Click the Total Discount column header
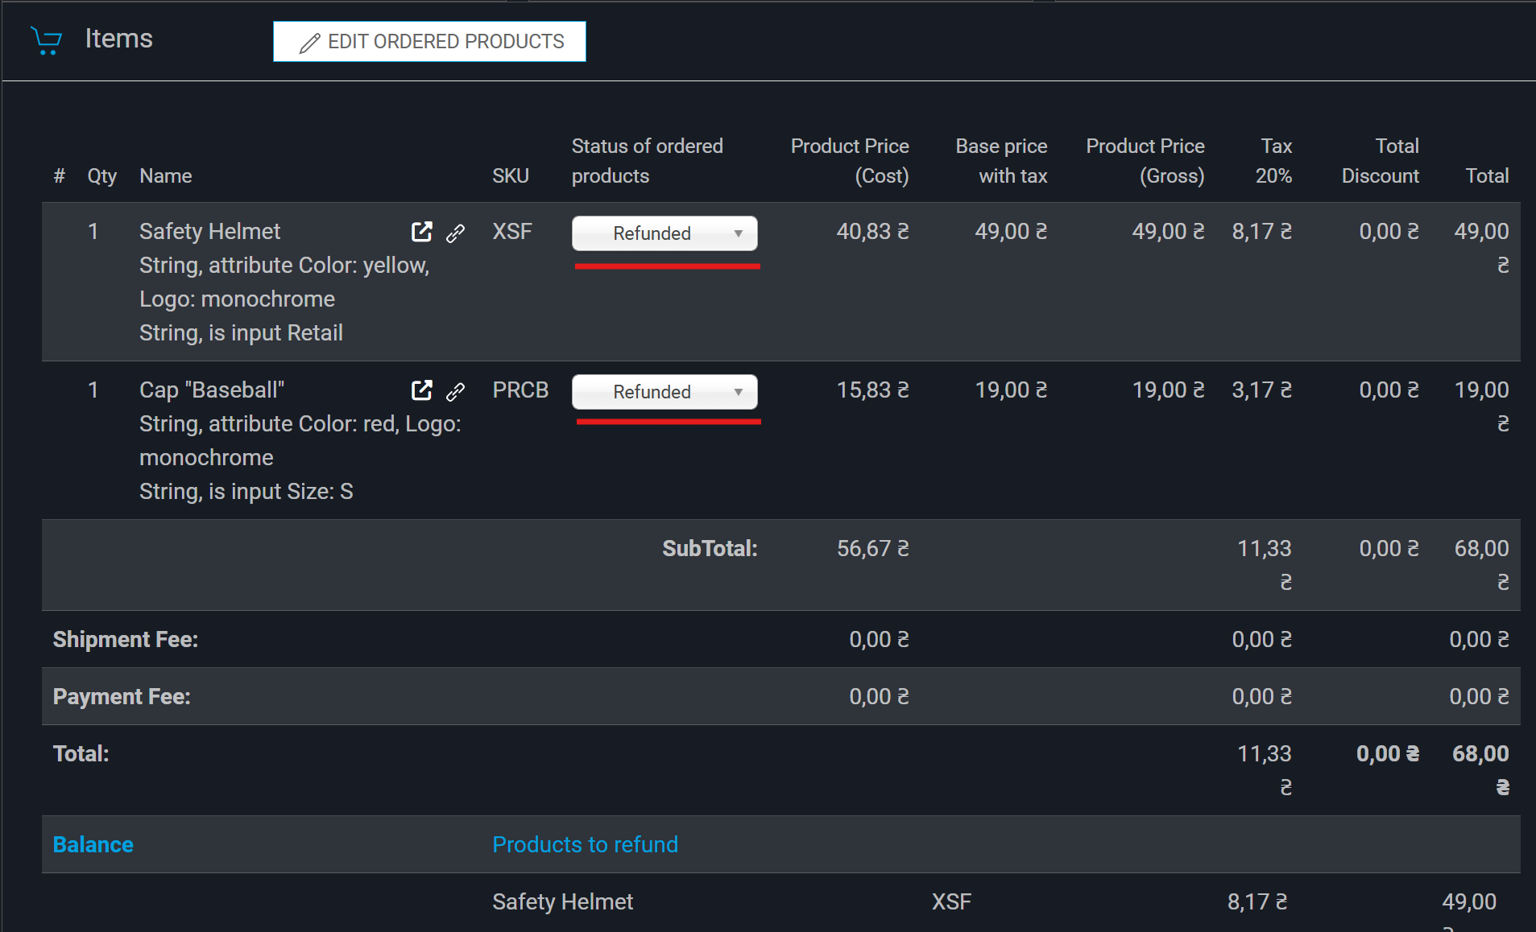 [1380, 161]
